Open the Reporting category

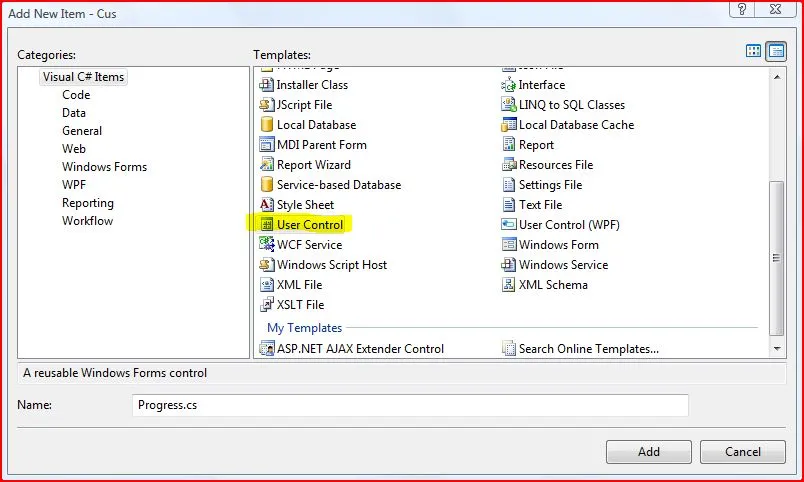[x=88, y=203]
